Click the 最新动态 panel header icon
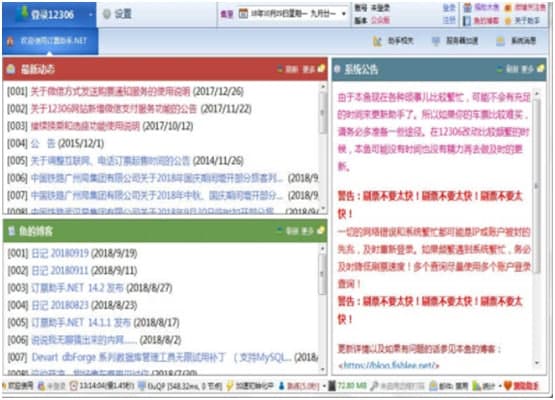The height and width of the screenshot is (400, 555). pyautogui.click(x=11, y=69)
